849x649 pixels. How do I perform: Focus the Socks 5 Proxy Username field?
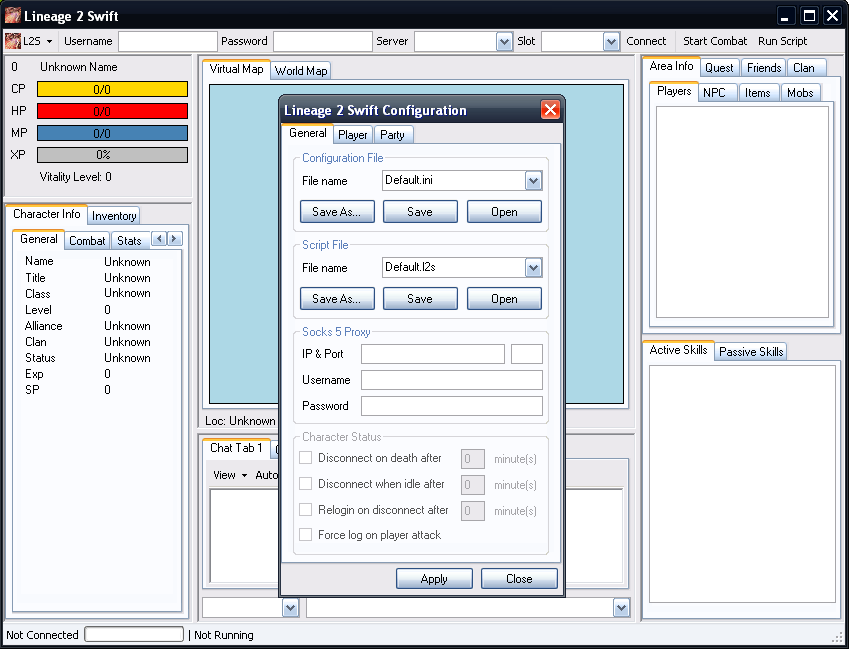tap(452, 380)
